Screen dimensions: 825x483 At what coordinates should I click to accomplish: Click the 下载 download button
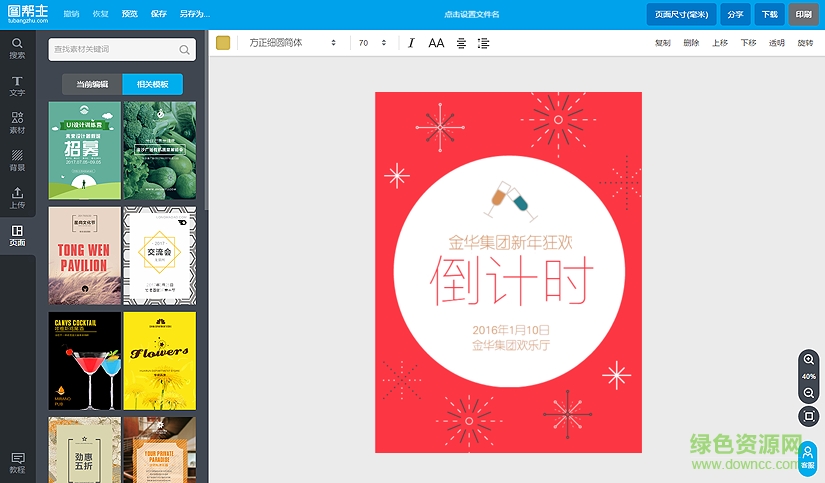coord(768,14)
